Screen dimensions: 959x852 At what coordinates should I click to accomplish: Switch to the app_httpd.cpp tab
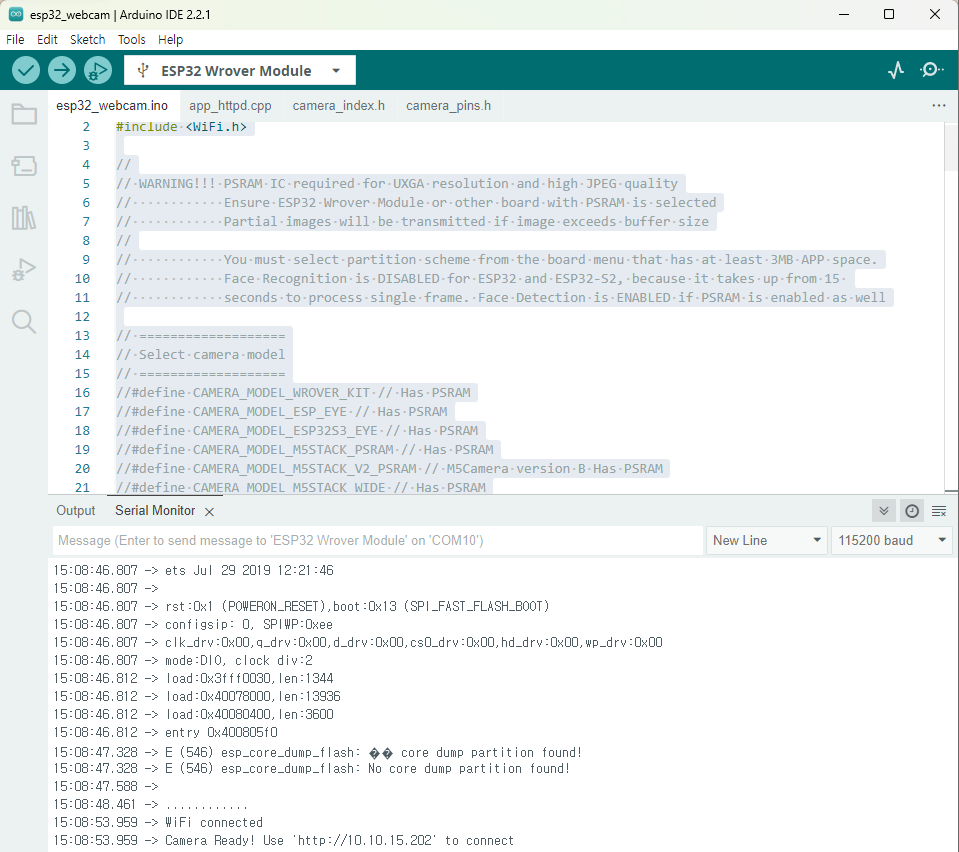230,105
